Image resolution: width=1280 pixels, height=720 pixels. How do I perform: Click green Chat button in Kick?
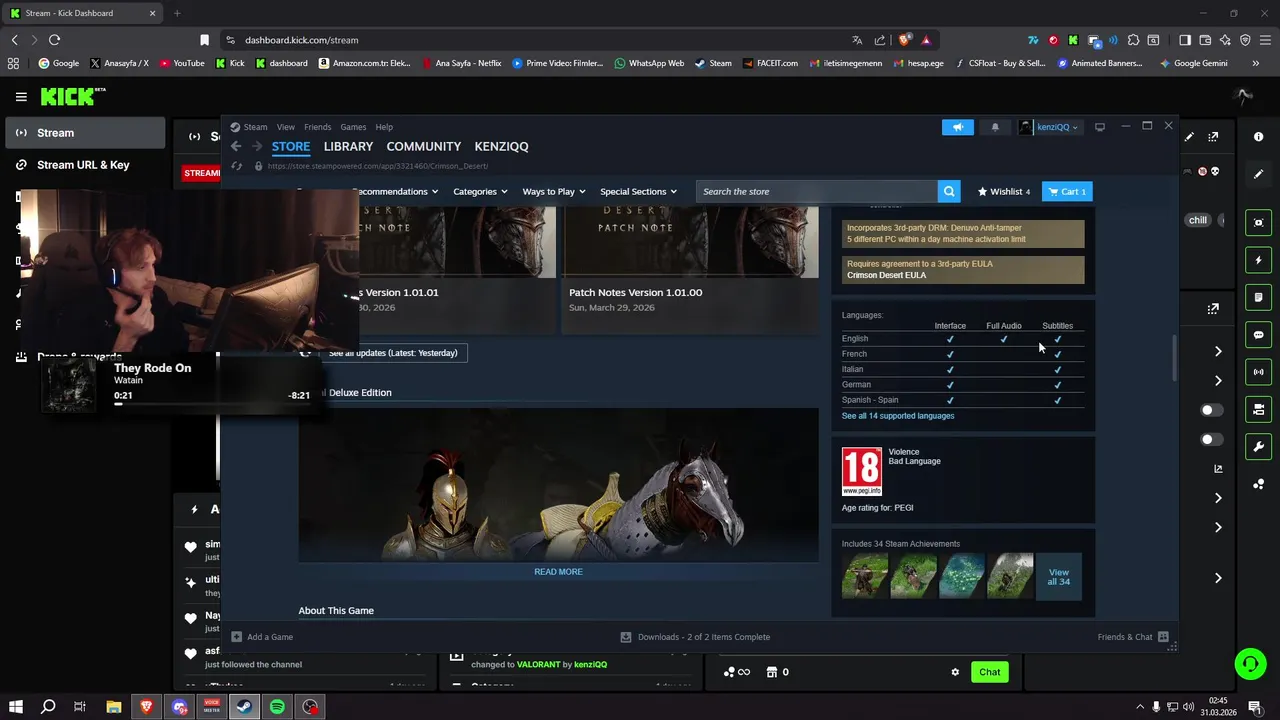pyautogui.click(x=989, y=672)
